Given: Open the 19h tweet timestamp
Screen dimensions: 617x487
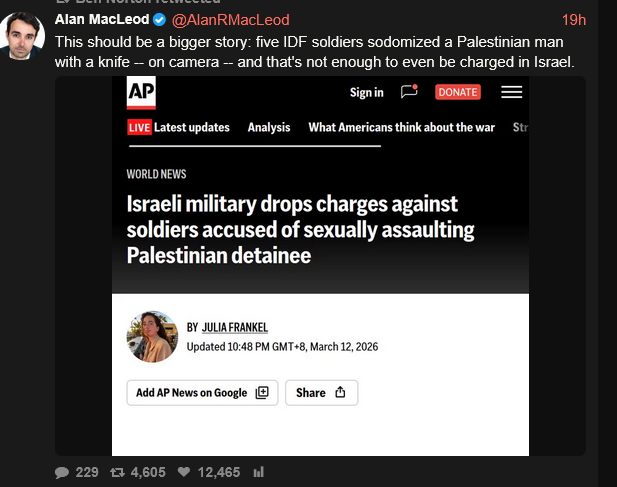Looking at the screenshot, I should [574, 20].
